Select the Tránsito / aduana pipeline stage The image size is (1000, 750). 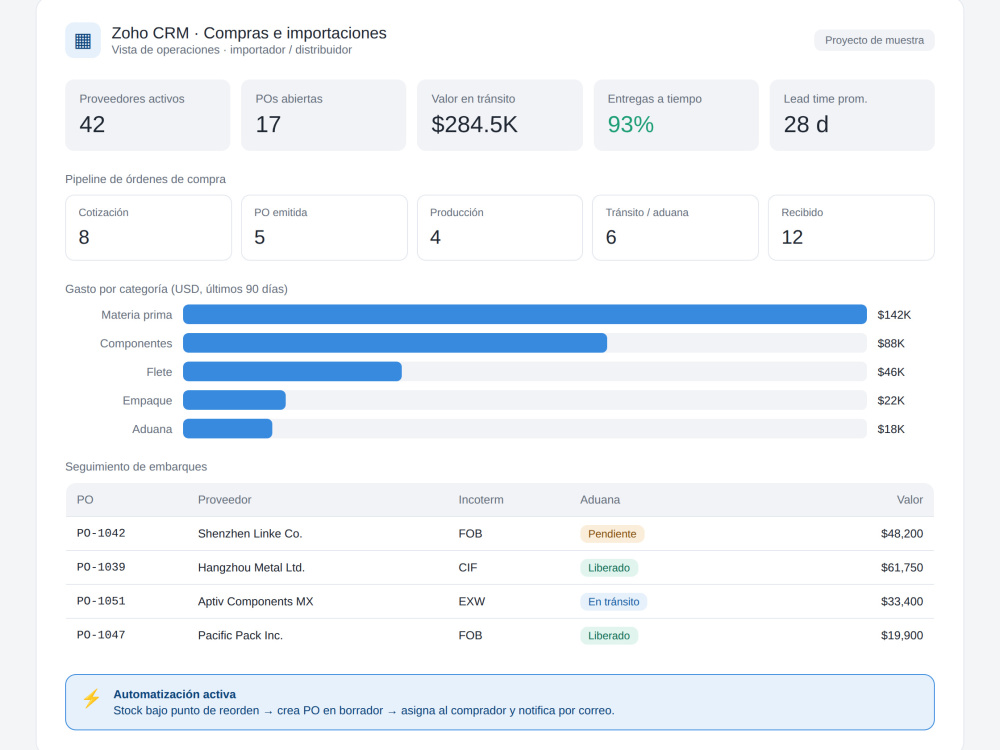click(675, 228)
